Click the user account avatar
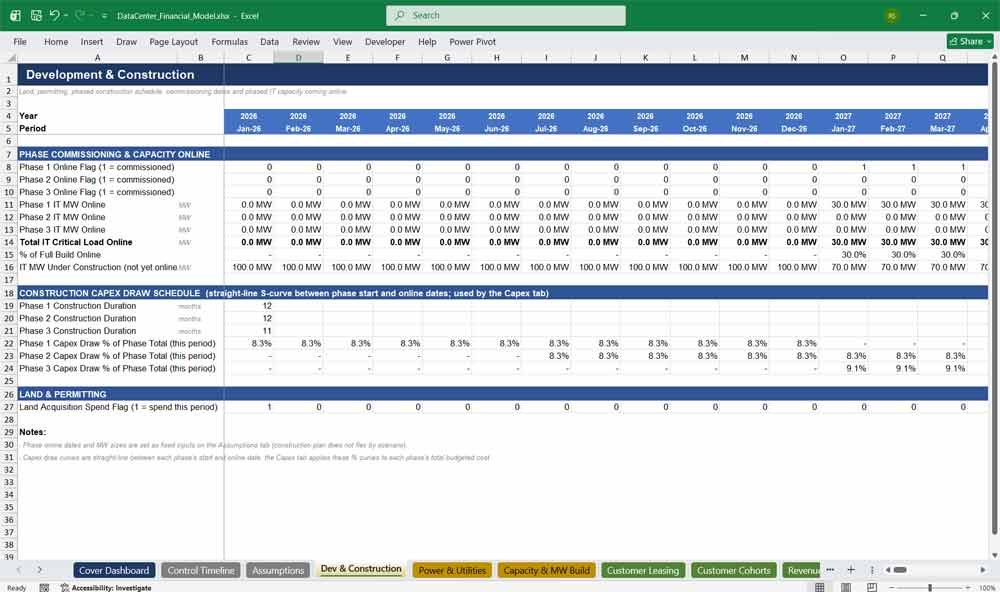This screenshot has height=592, width=1000. 892,16
